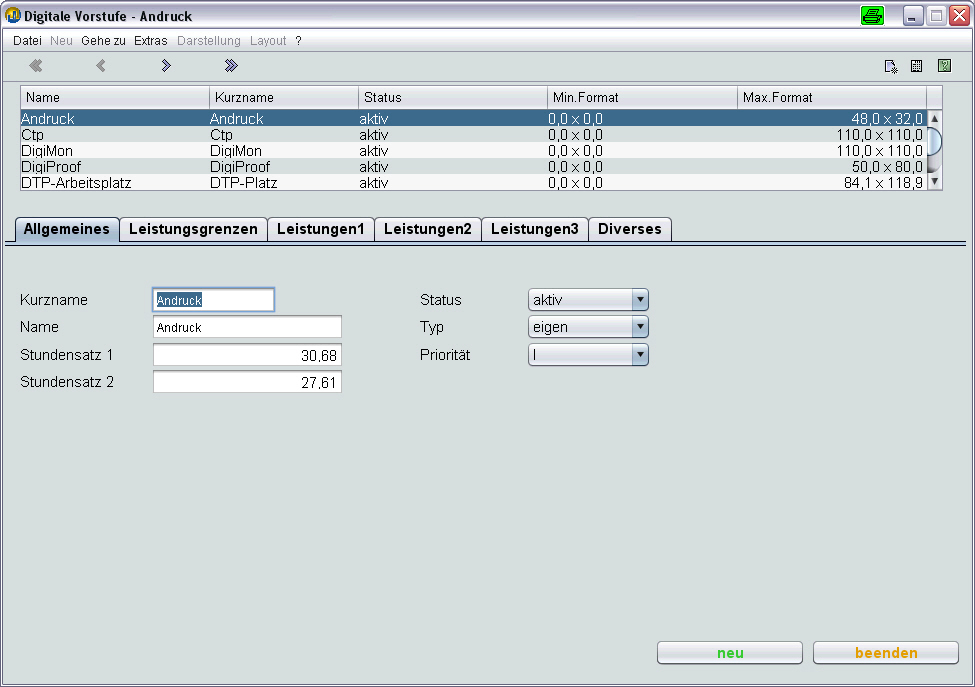The height and width of the screenshot is (687, 975).
Task: Sort by the Name column header
Action: point(115,98)
